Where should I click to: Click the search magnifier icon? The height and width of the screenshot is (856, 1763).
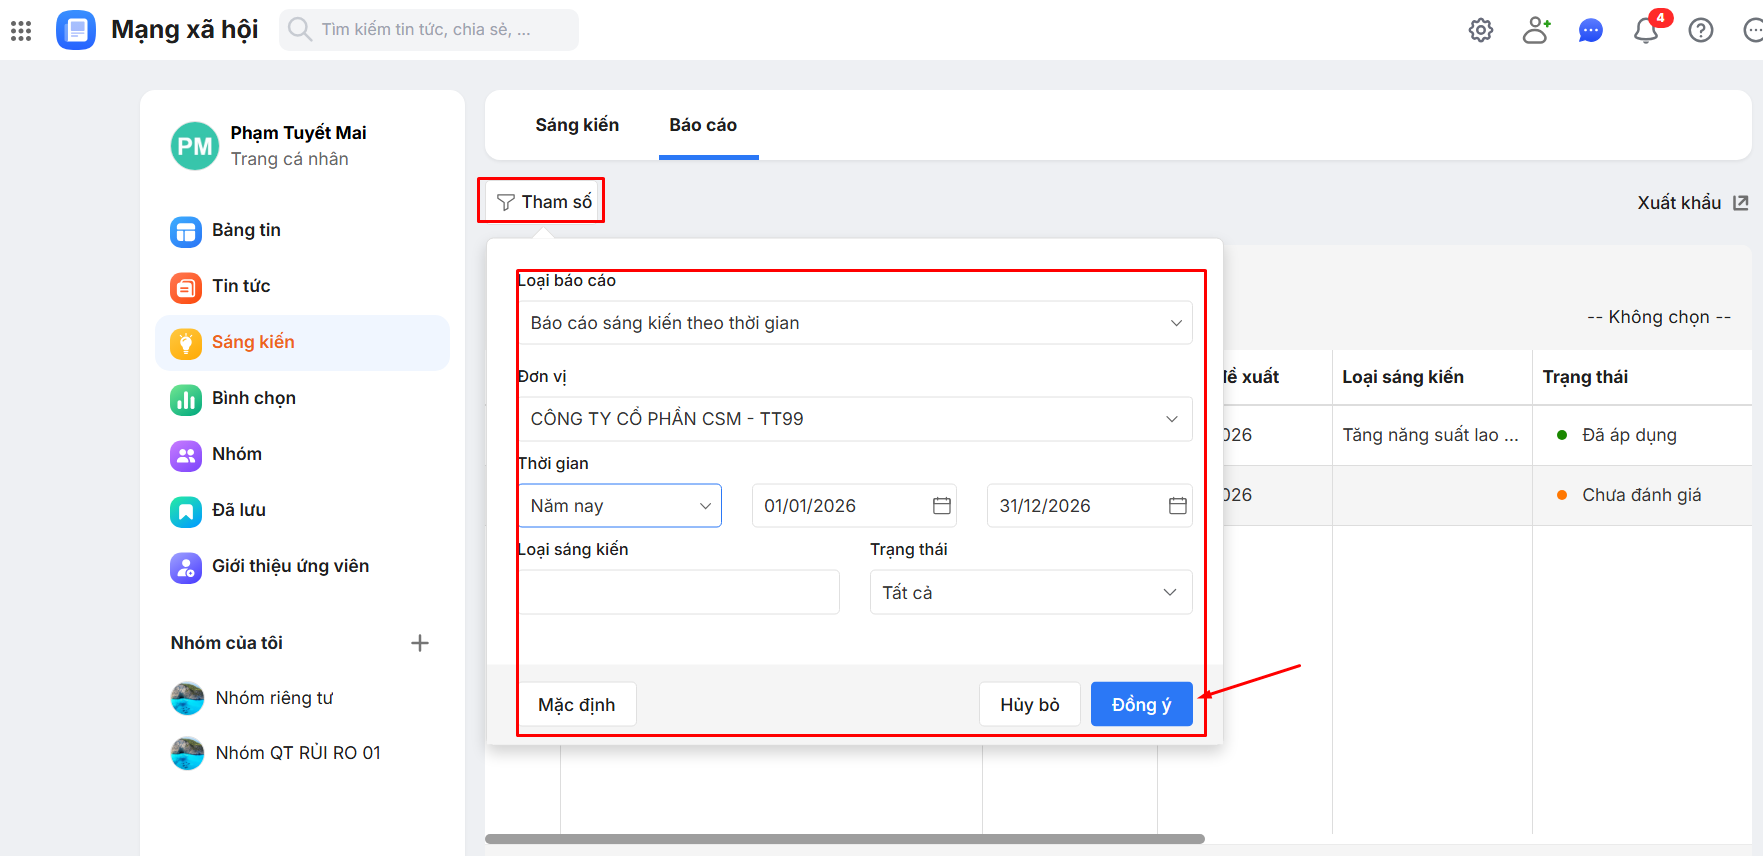[x=299, y=29]
